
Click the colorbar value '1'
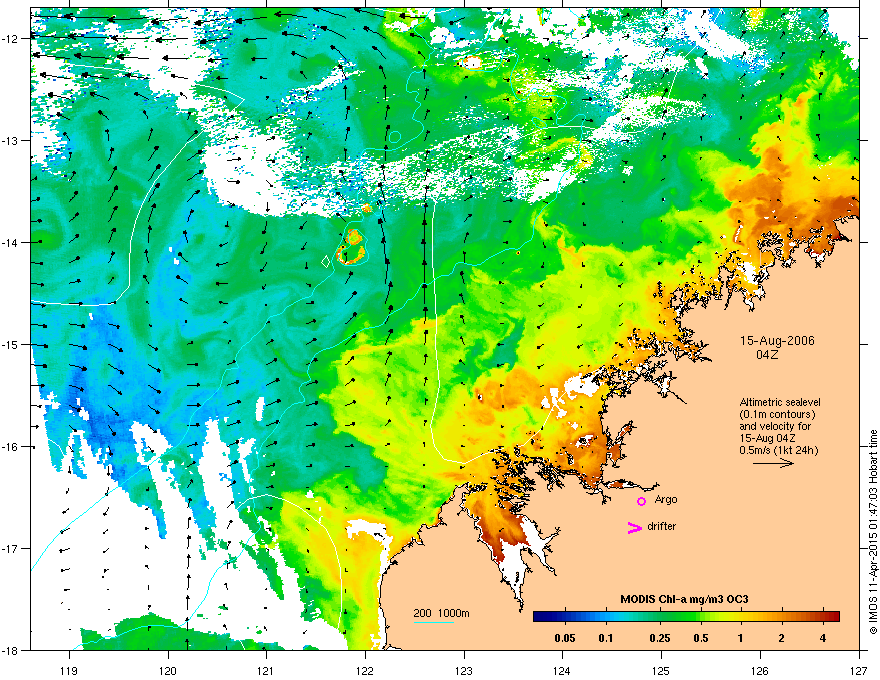coord(741,638)
